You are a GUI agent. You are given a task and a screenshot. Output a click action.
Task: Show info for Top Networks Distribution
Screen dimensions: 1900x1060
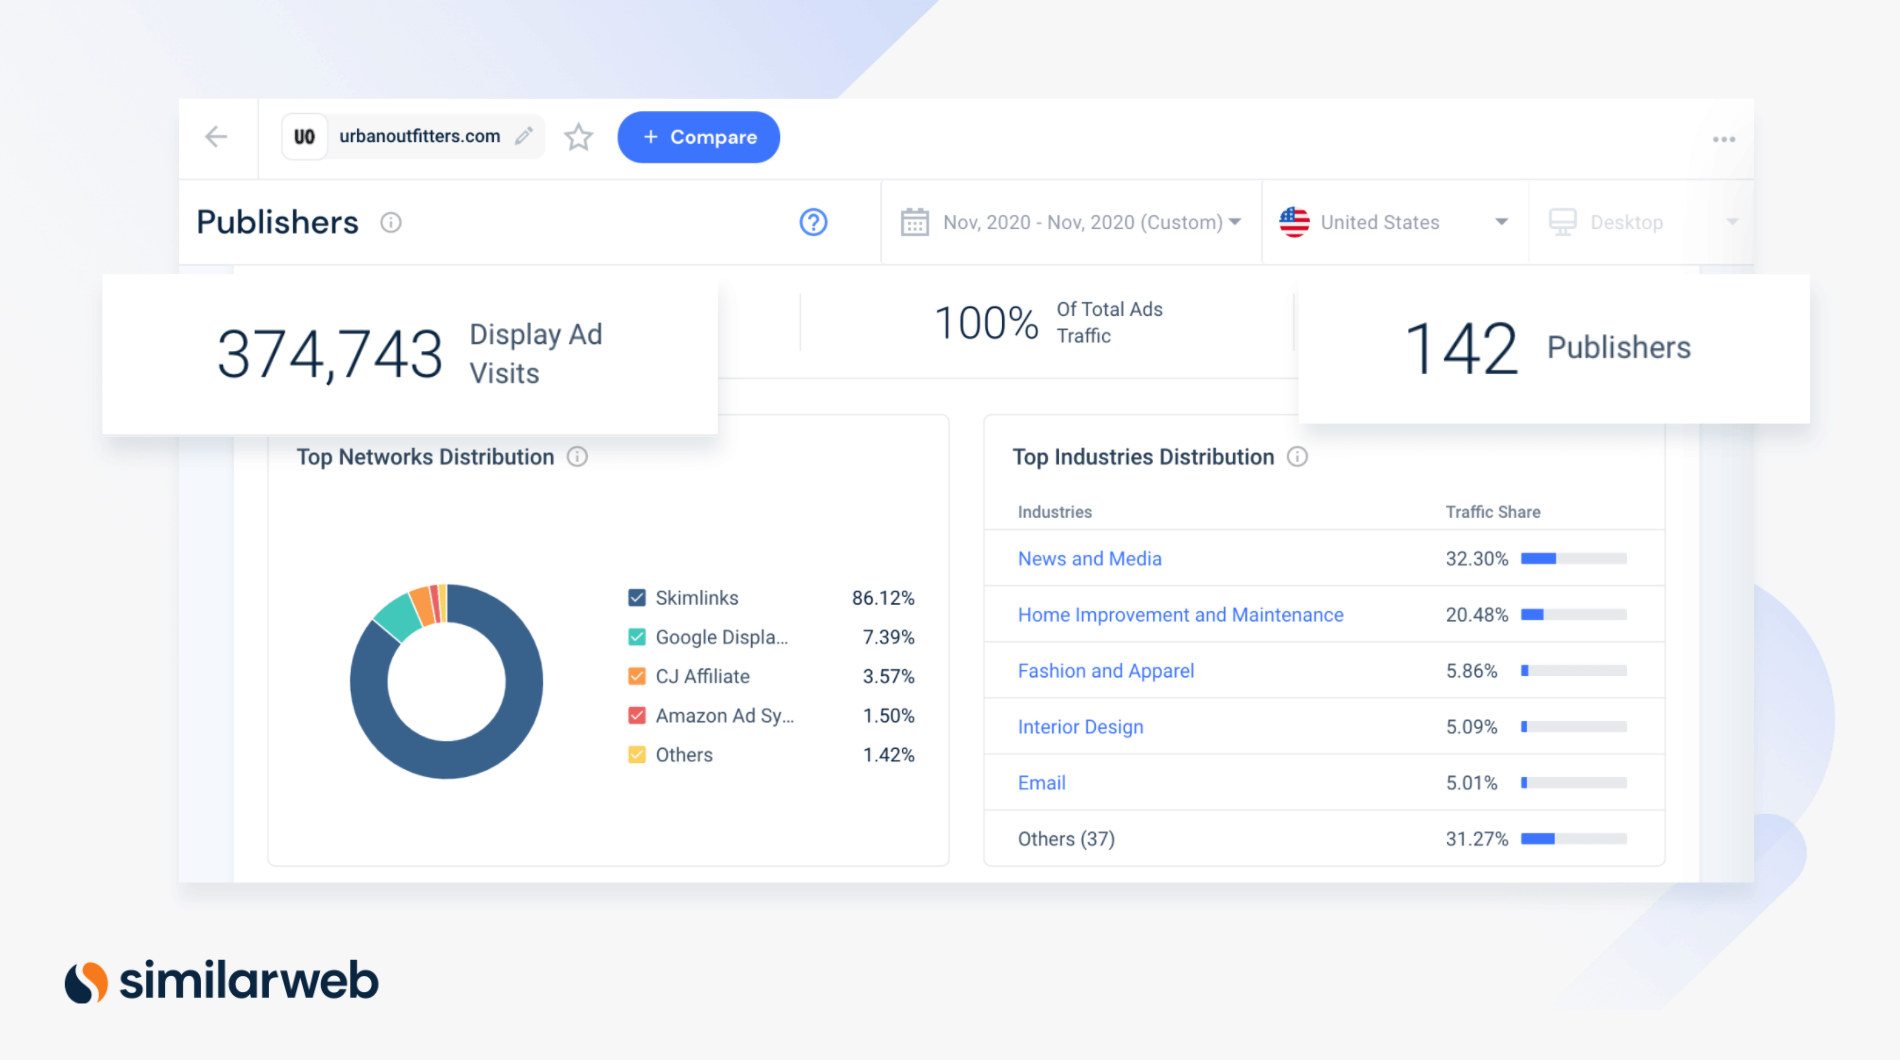coord(577,457)
